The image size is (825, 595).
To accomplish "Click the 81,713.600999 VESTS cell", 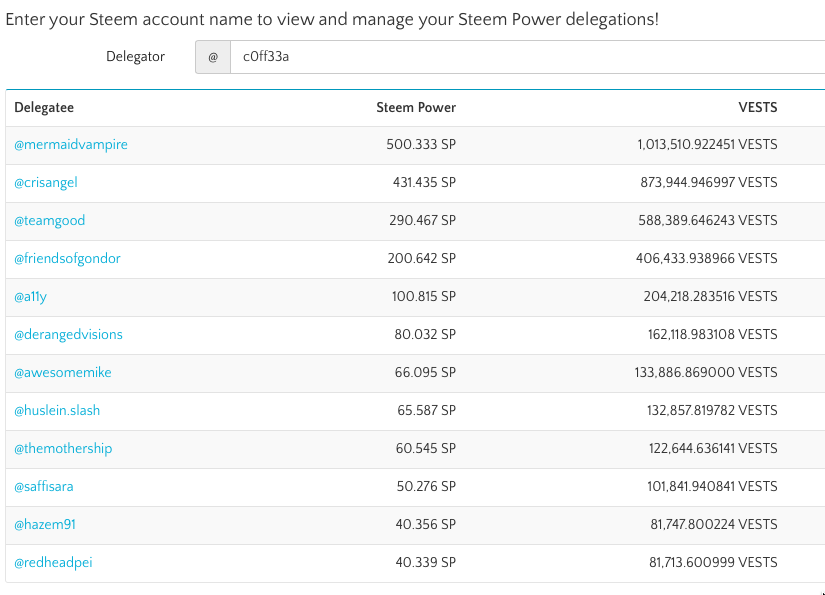I will (712, 563).
